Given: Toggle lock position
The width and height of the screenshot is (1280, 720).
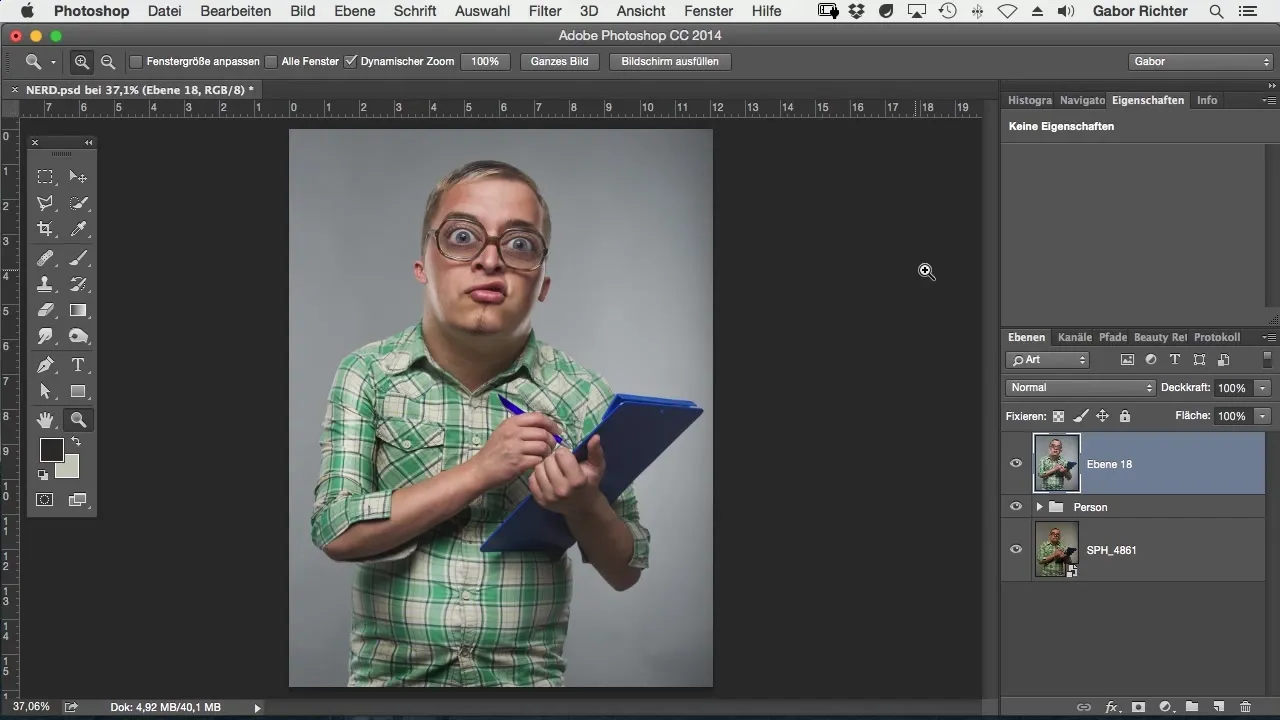Looking at the screenshot, I should click(1102, 416).
